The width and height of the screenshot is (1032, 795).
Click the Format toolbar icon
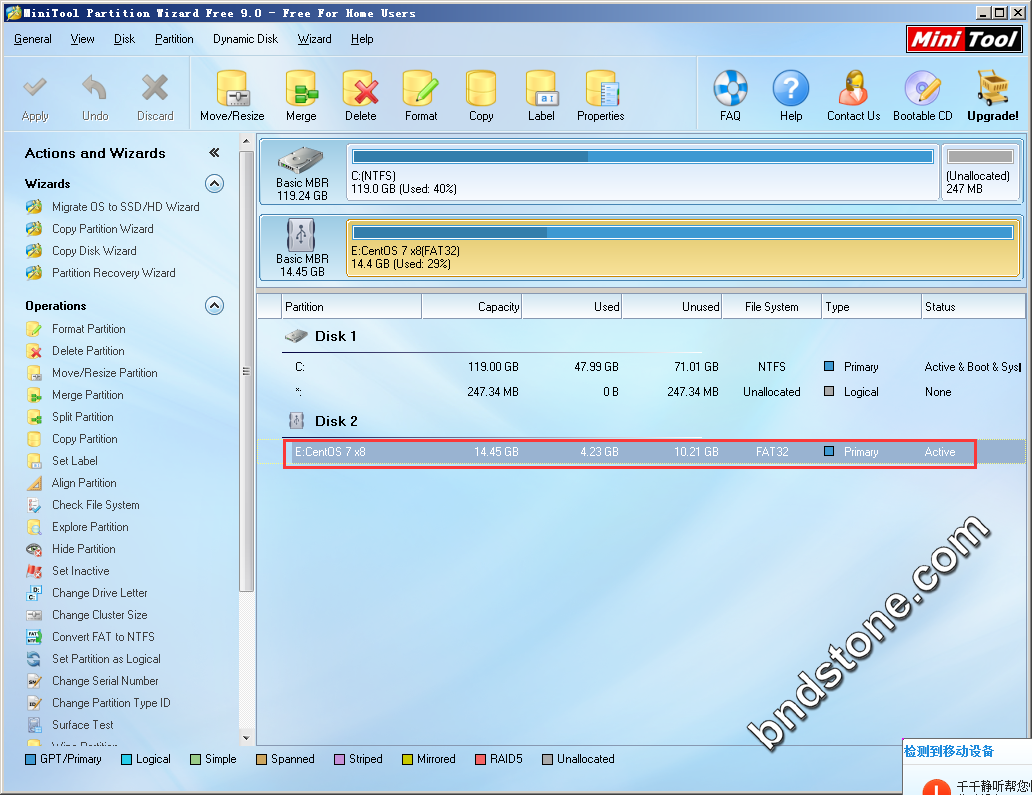pyautogui.click(x=421, y=88)
